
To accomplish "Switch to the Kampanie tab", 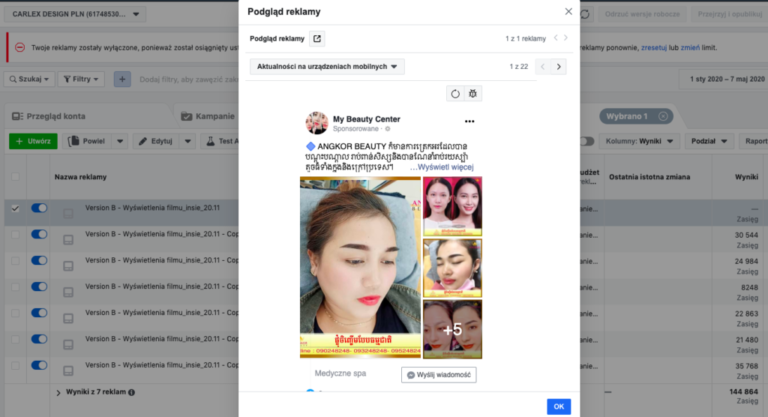I will 208,116.
